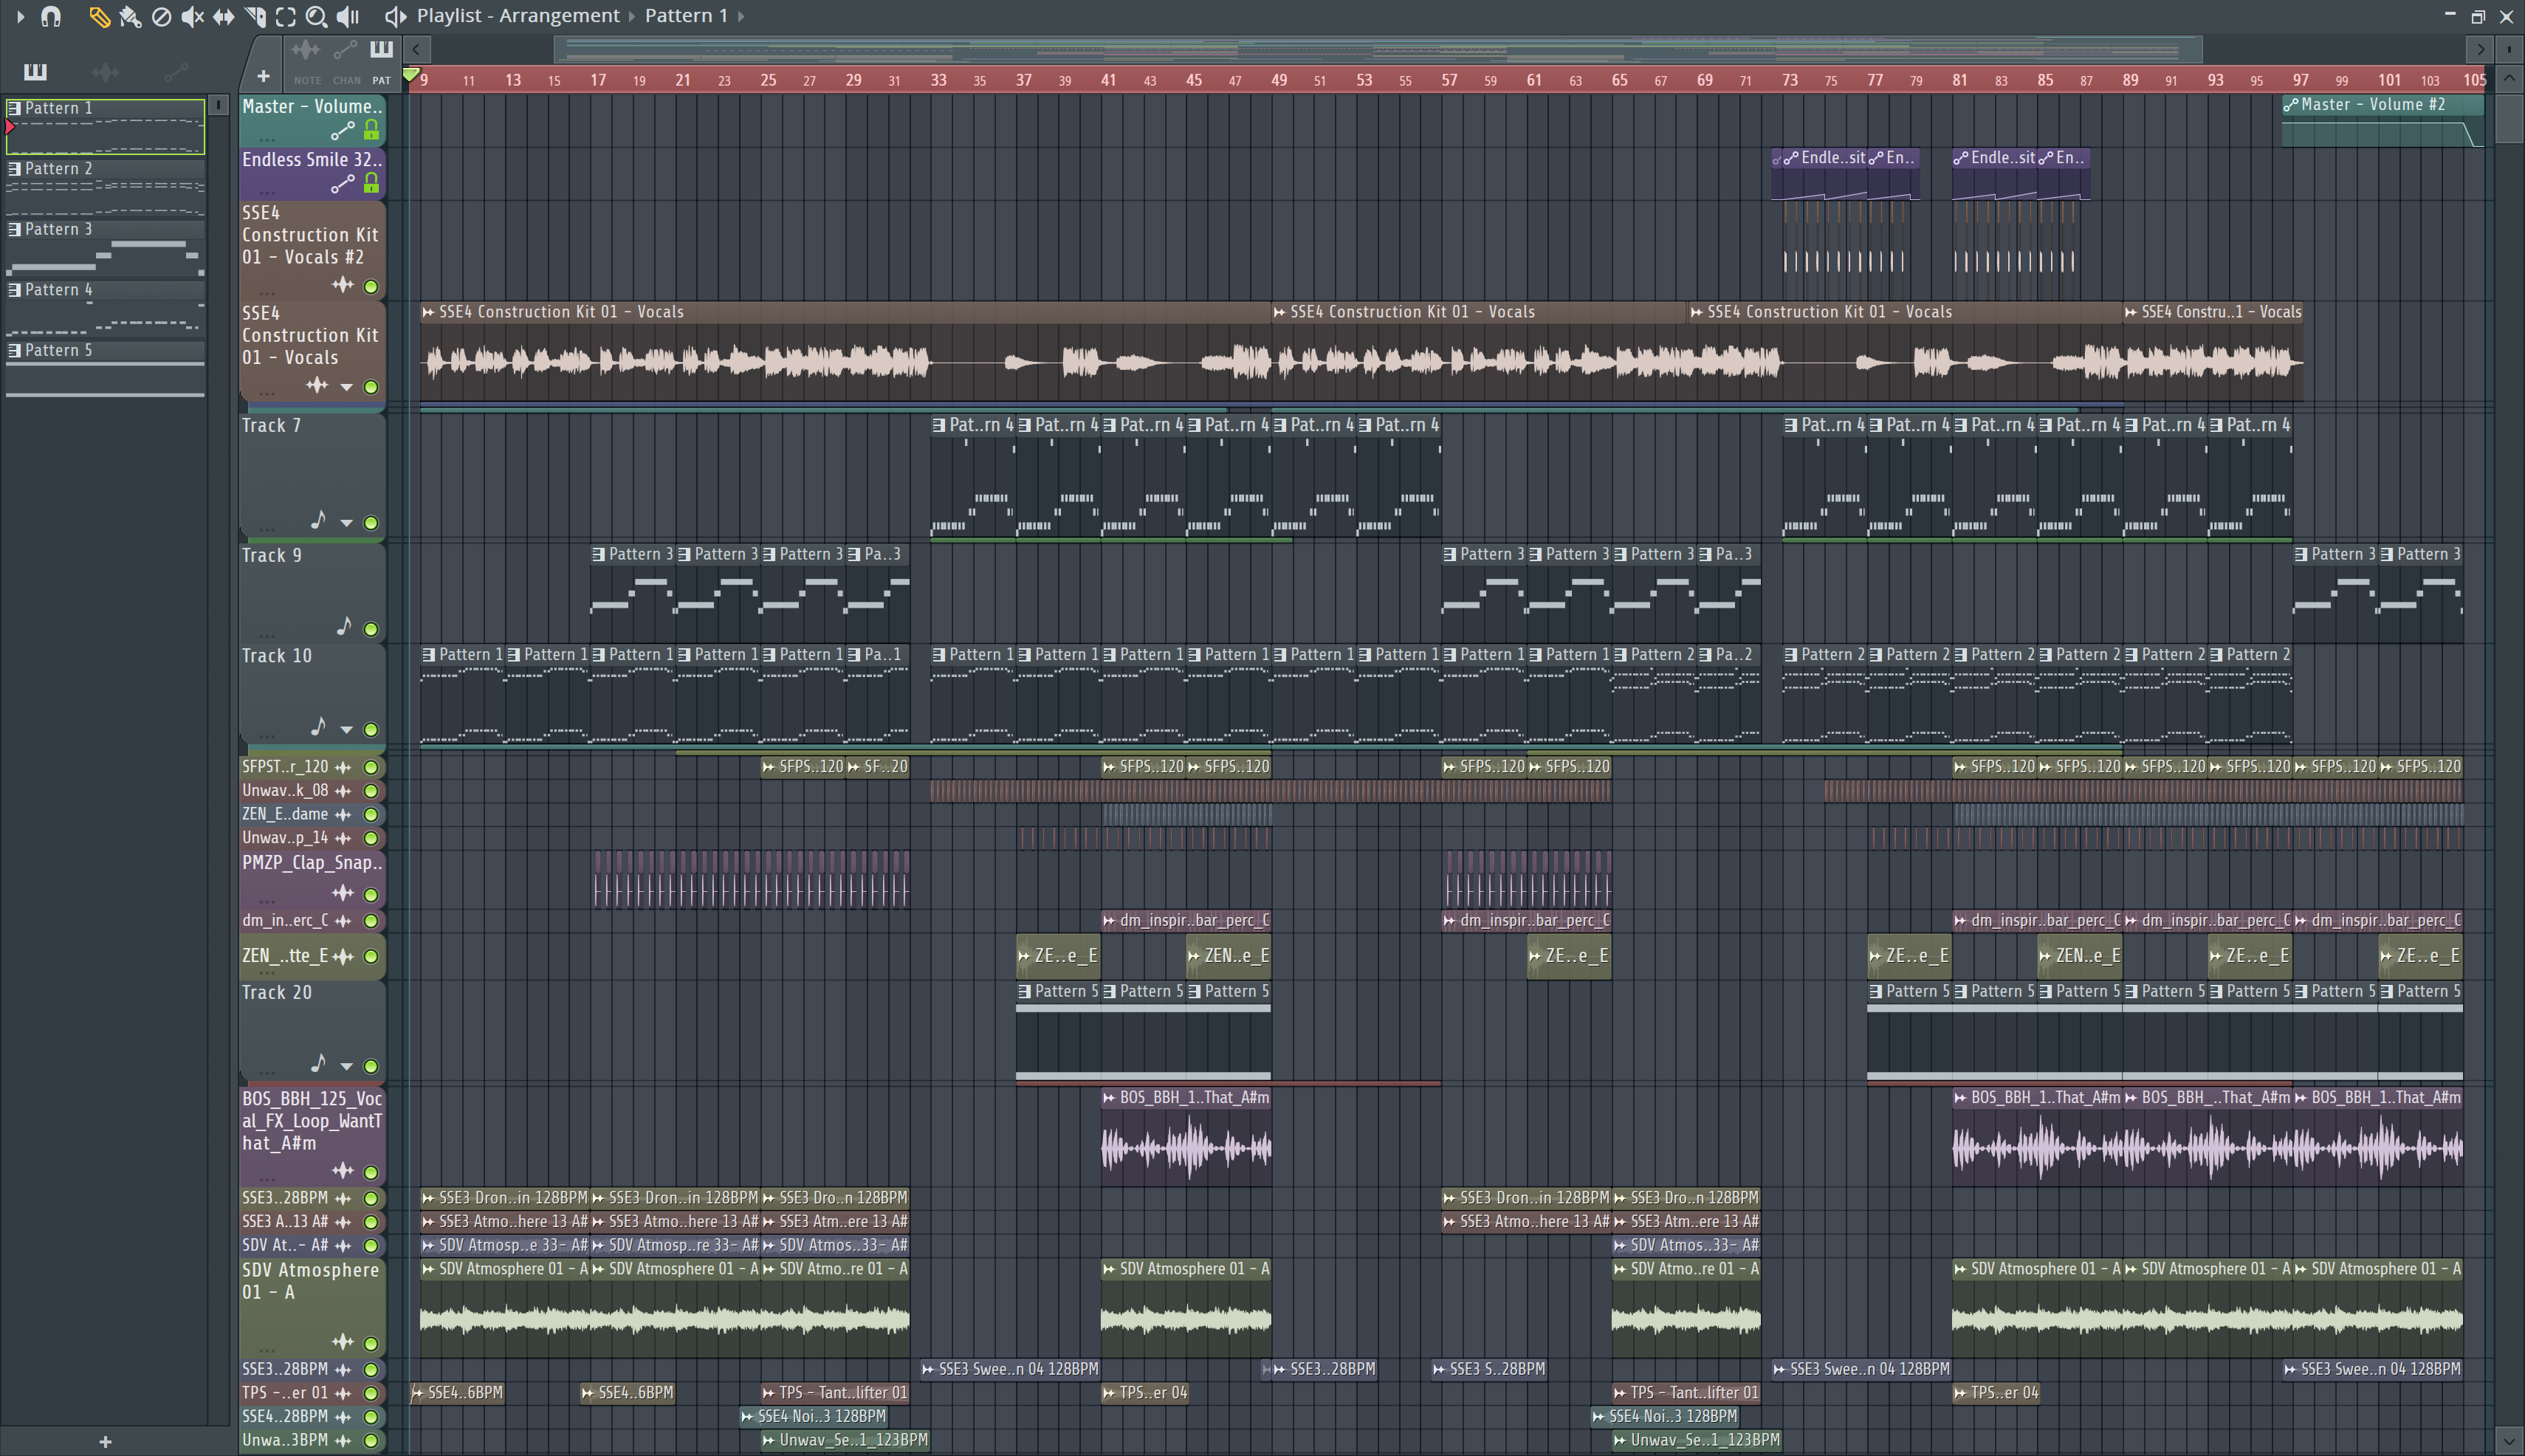Screen dimensions: 2525x1456
Task: Click automation icon on Master Volume track
Action: pos(343,130)
